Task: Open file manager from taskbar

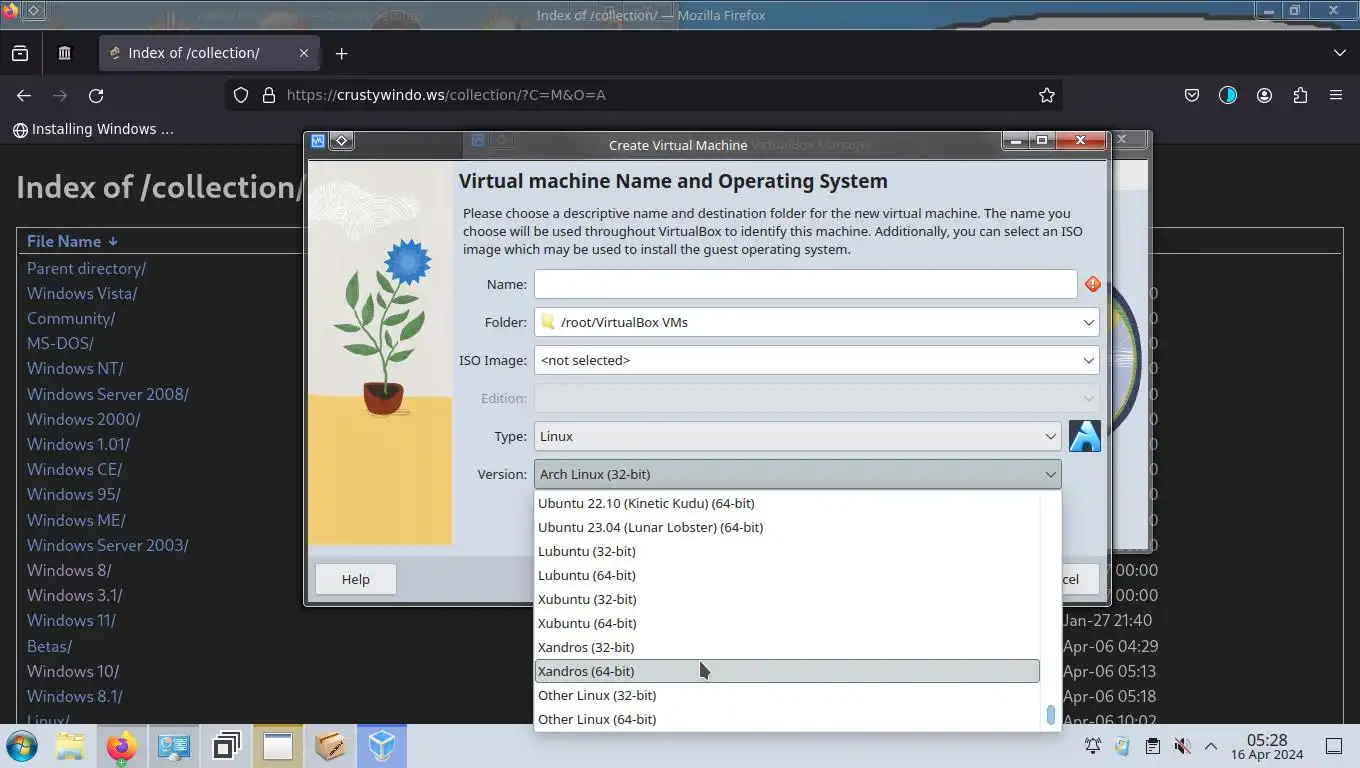Action: pyautogui.click(x=70, y=746)
